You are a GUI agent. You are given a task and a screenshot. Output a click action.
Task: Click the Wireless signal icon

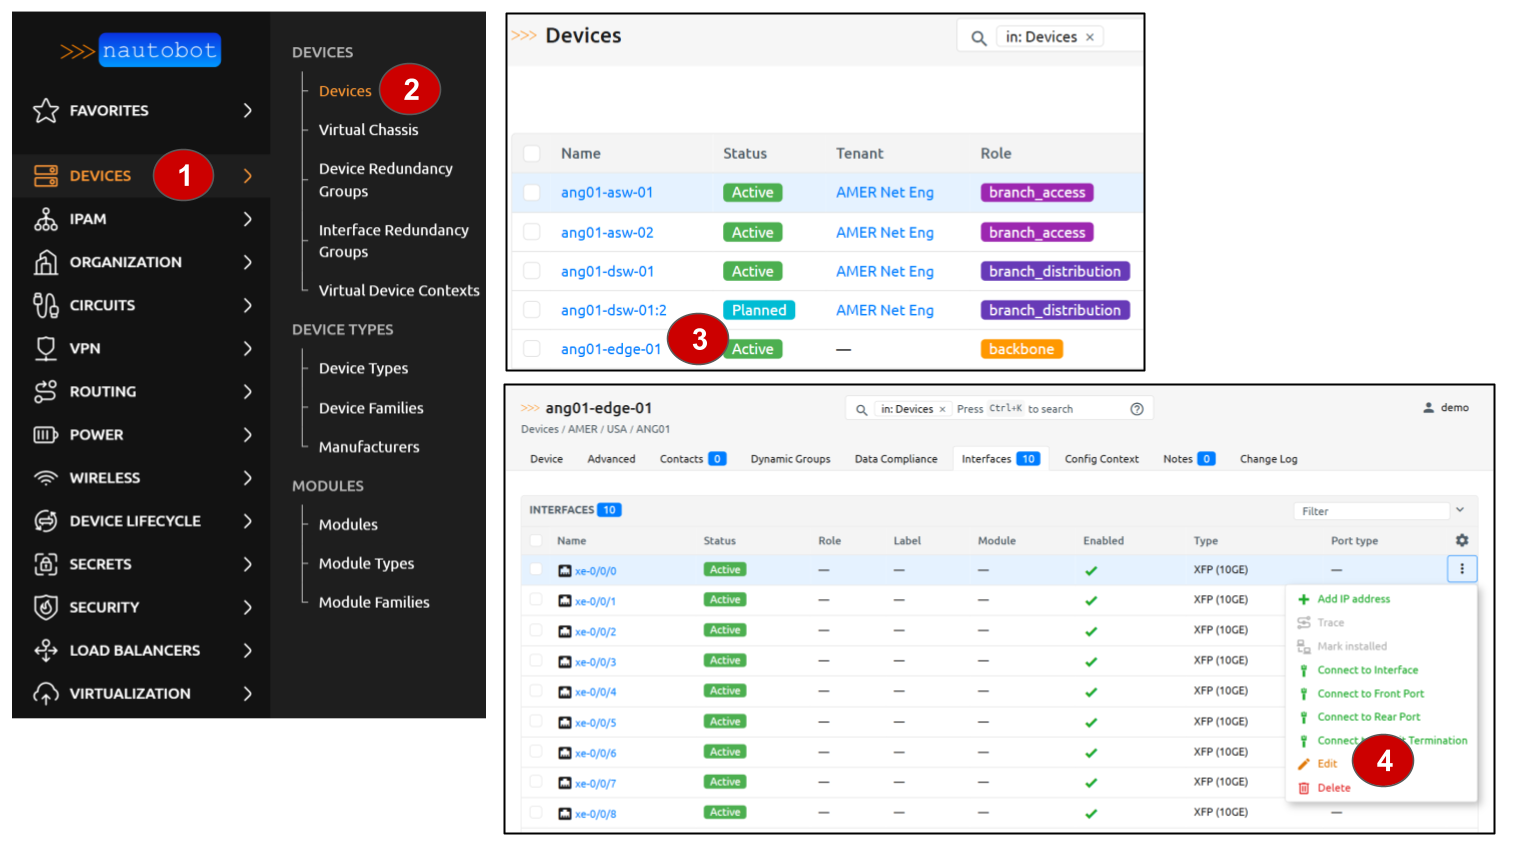[46, 478]
